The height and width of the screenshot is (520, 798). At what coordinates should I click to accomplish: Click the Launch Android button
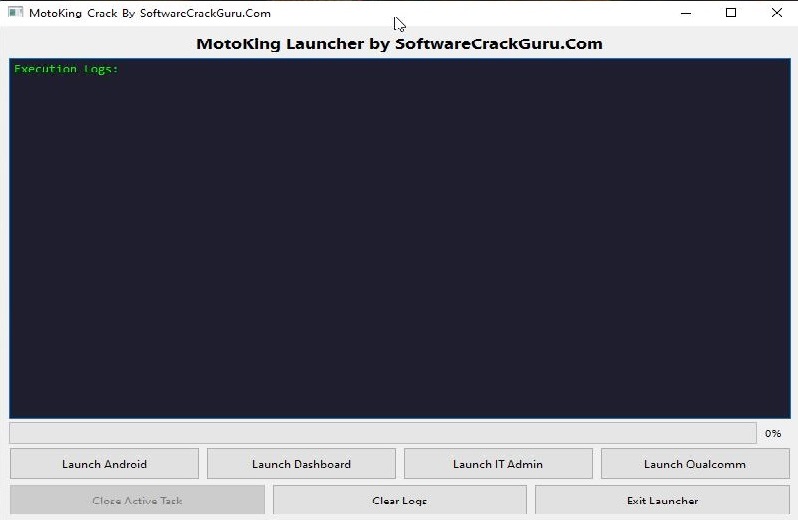[x=104, y=464]
